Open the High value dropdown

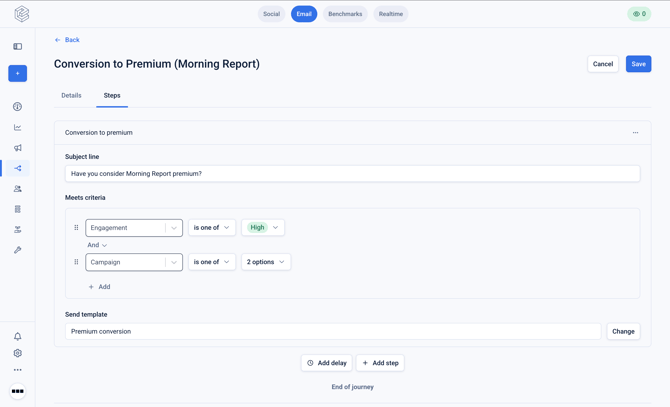tap(263, 228)
